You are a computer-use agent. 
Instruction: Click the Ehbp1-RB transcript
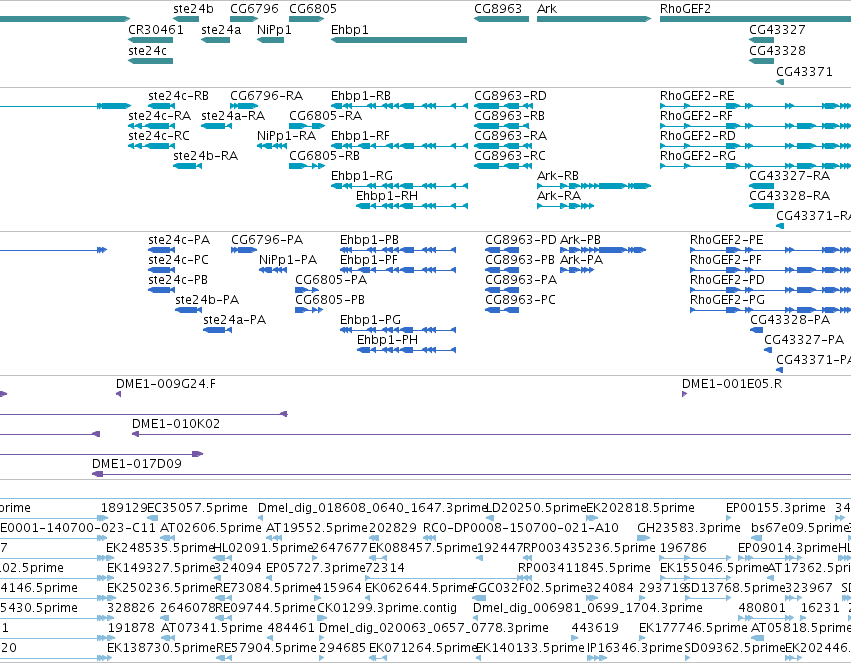(x=399, y=106)
